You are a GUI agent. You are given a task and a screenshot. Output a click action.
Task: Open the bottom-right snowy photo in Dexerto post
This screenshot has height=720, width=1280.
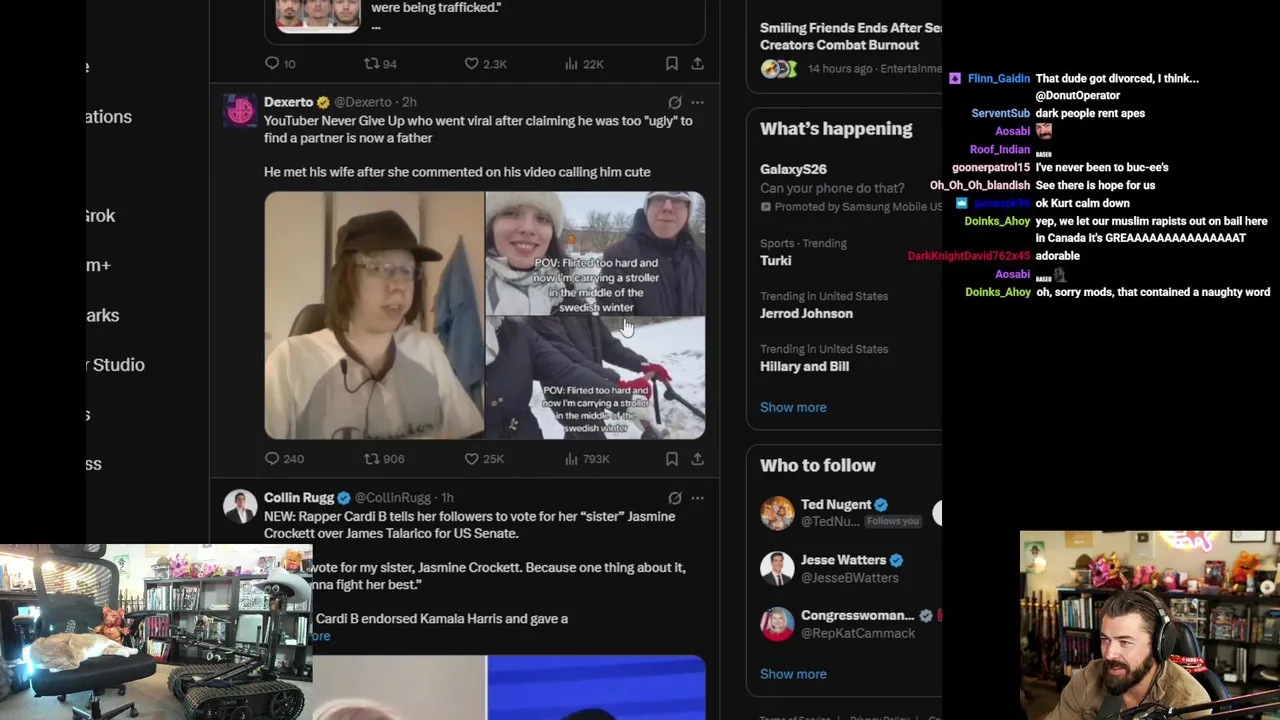pyautogui.click(x=596, y=378)
